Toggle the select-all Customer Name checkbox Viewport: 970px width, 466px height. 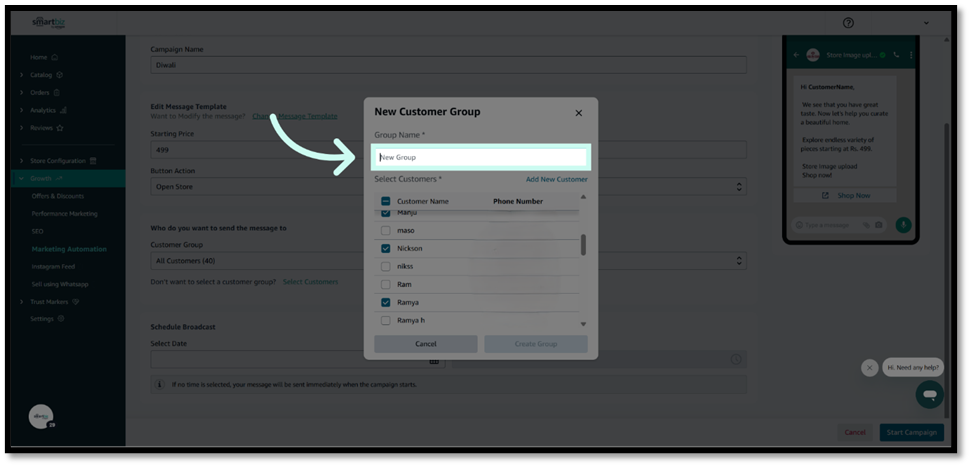pyautogui.click(x=385, y=201)
